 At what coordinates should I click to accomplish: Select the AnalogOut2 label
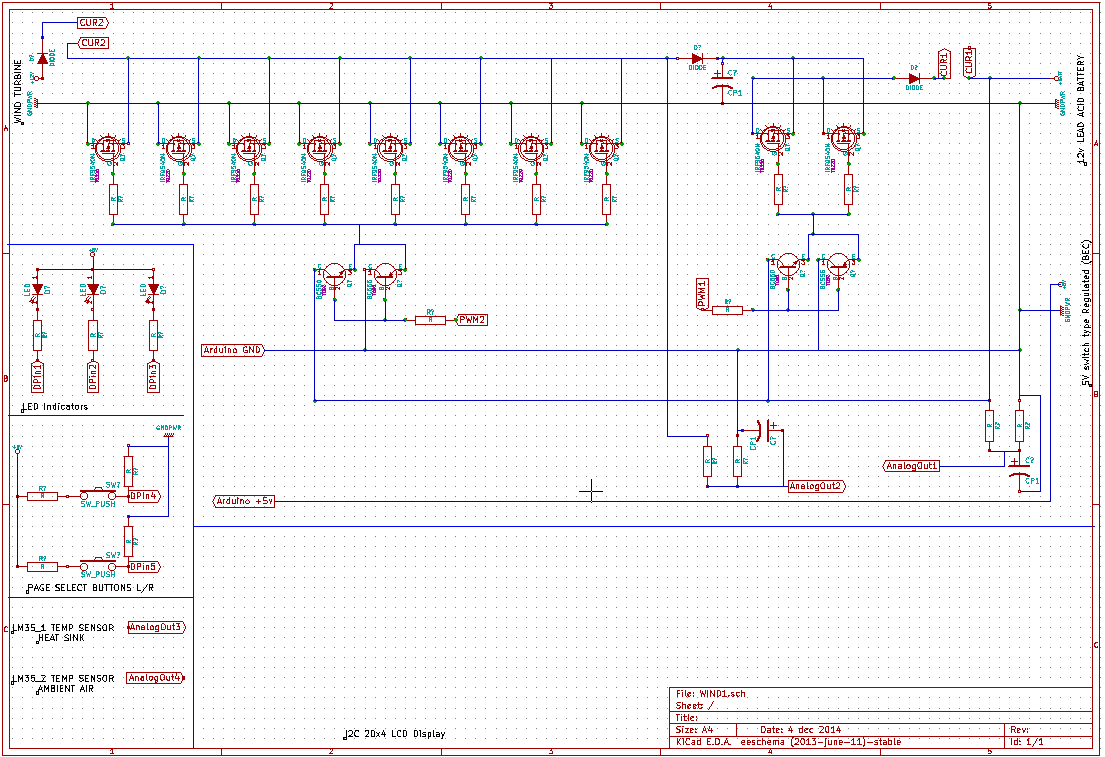[x=816, y=486]
